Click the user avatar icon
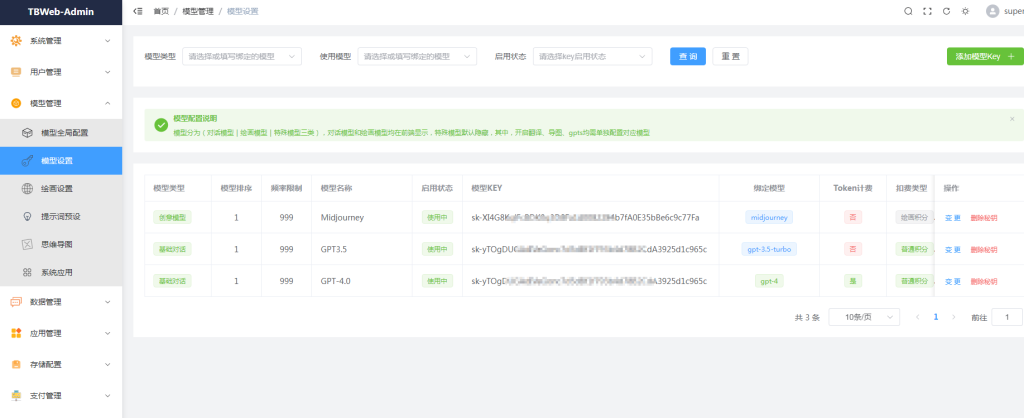Viewport: 1024px width, 418px height. tap(992, 11)
